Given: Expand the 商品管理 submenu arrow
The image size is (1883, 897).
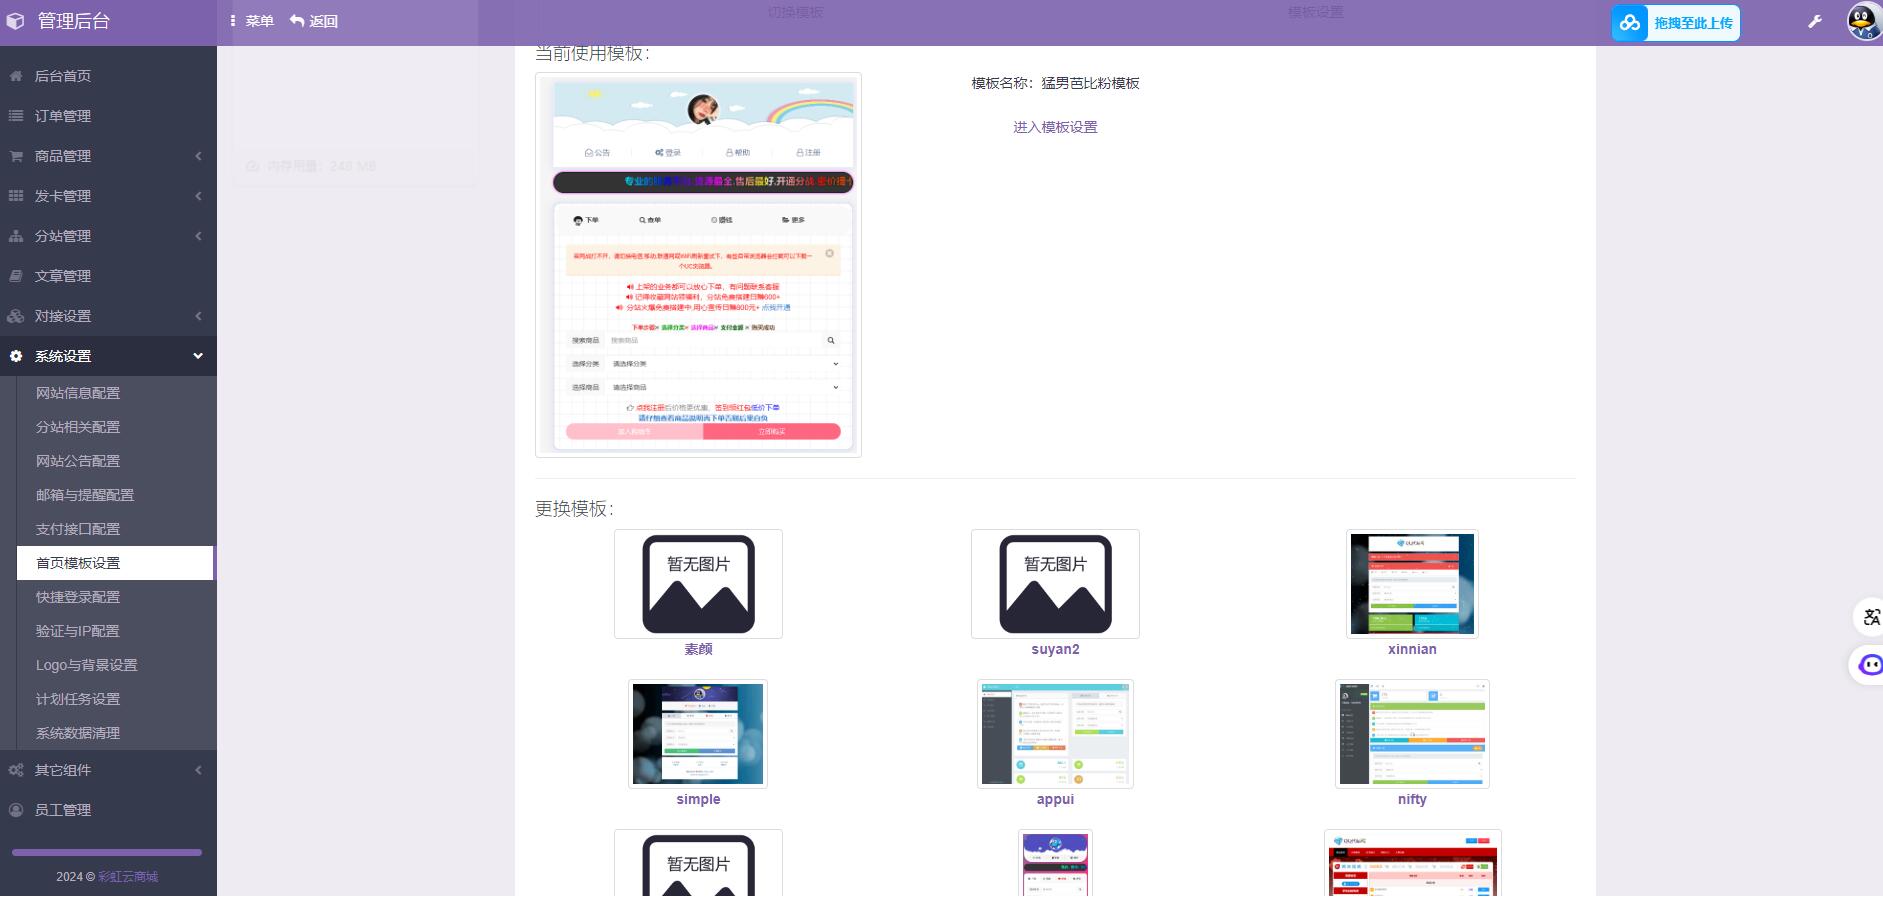Looking at the screenshot, I should pos(198,156).
